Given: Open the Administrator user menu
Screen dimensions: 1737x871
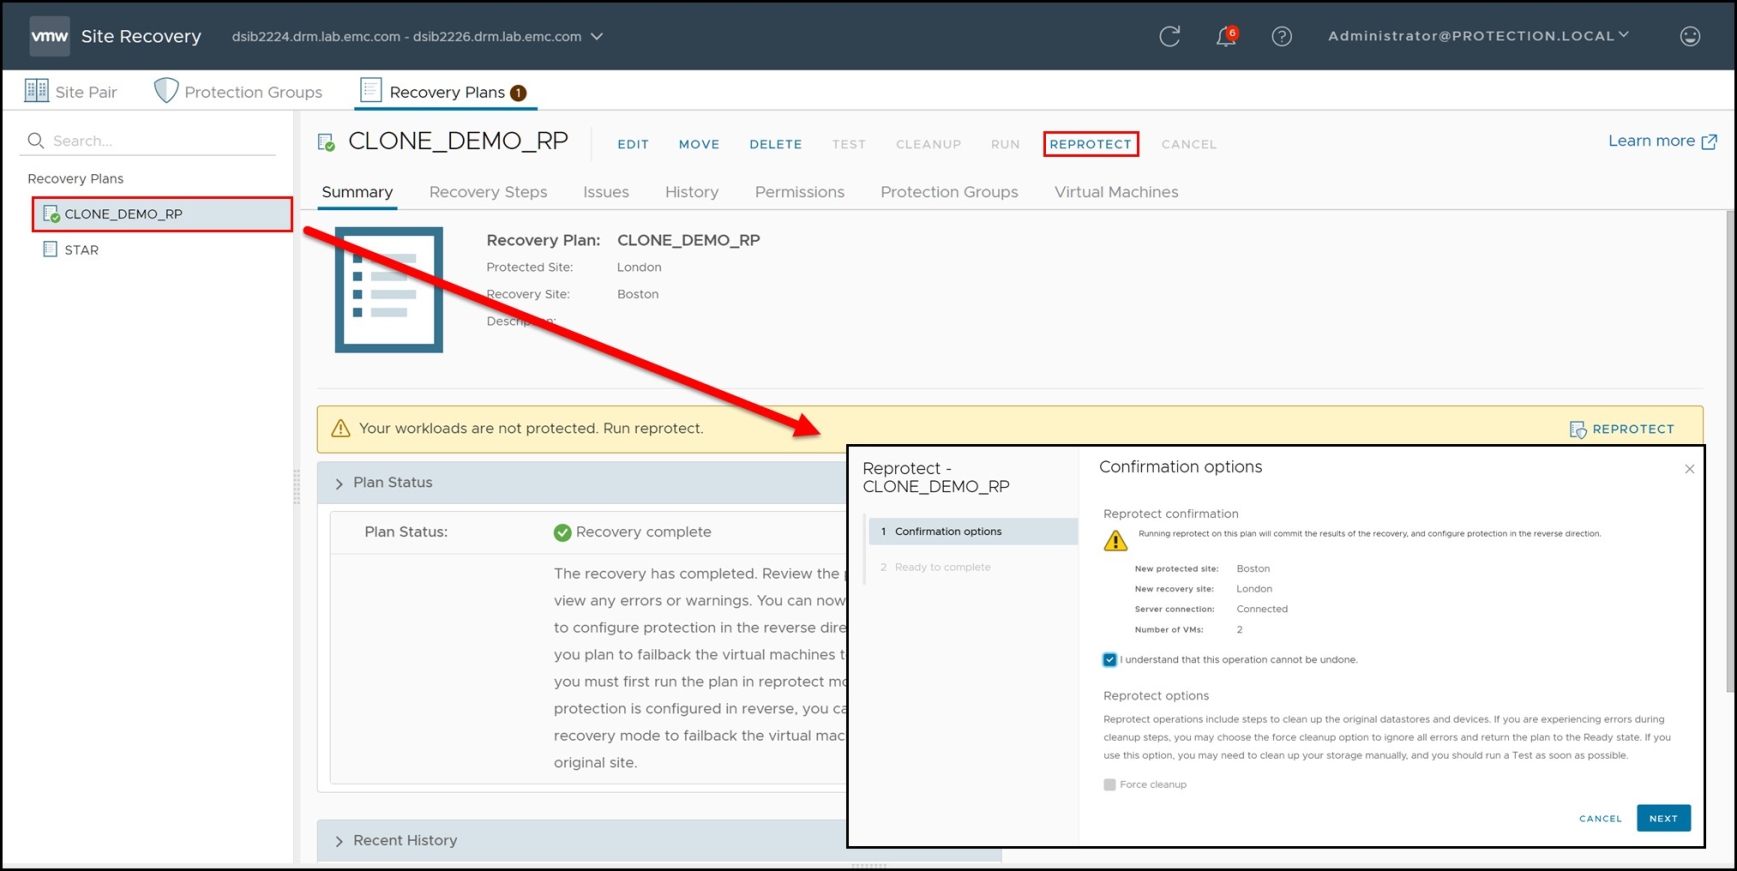Looking at the screenshot, I should click(1478, 36).
